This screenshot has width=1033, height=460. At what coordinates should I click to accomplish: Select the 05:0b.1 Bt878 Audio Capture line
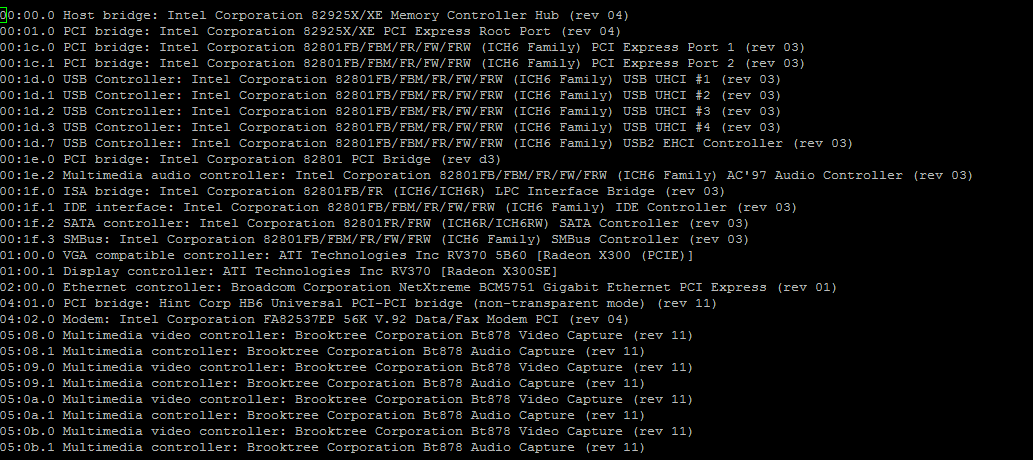(322, 447)
